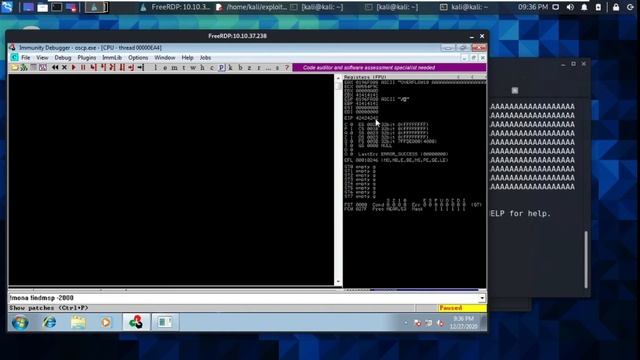Open Source window with the s button
Screen dimensions: 640x360
point(278,68)
